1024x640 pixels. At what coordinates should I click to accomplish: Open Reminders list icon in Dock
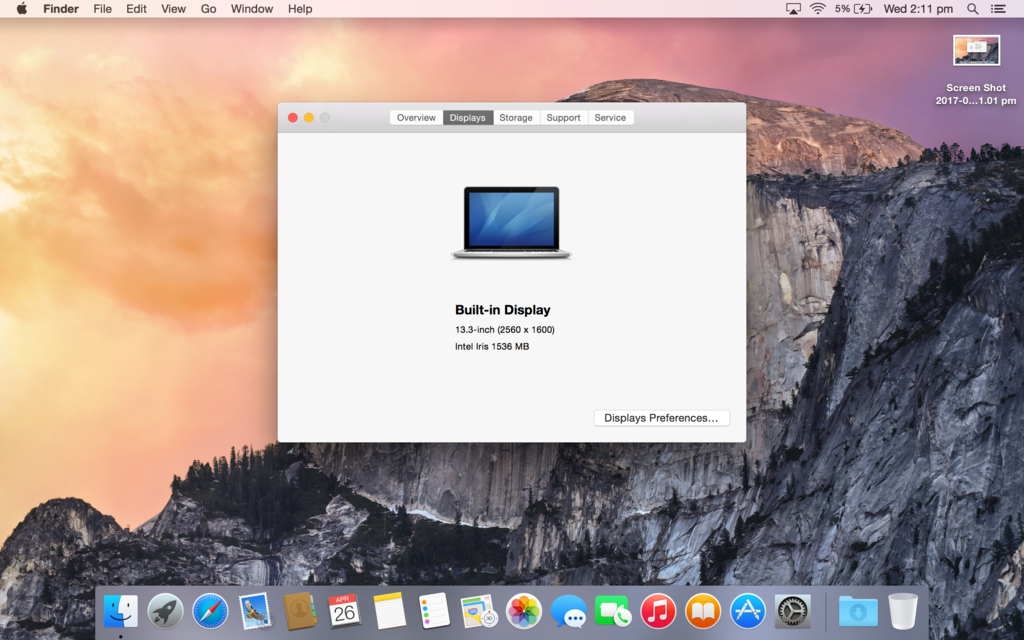(434, 612)
